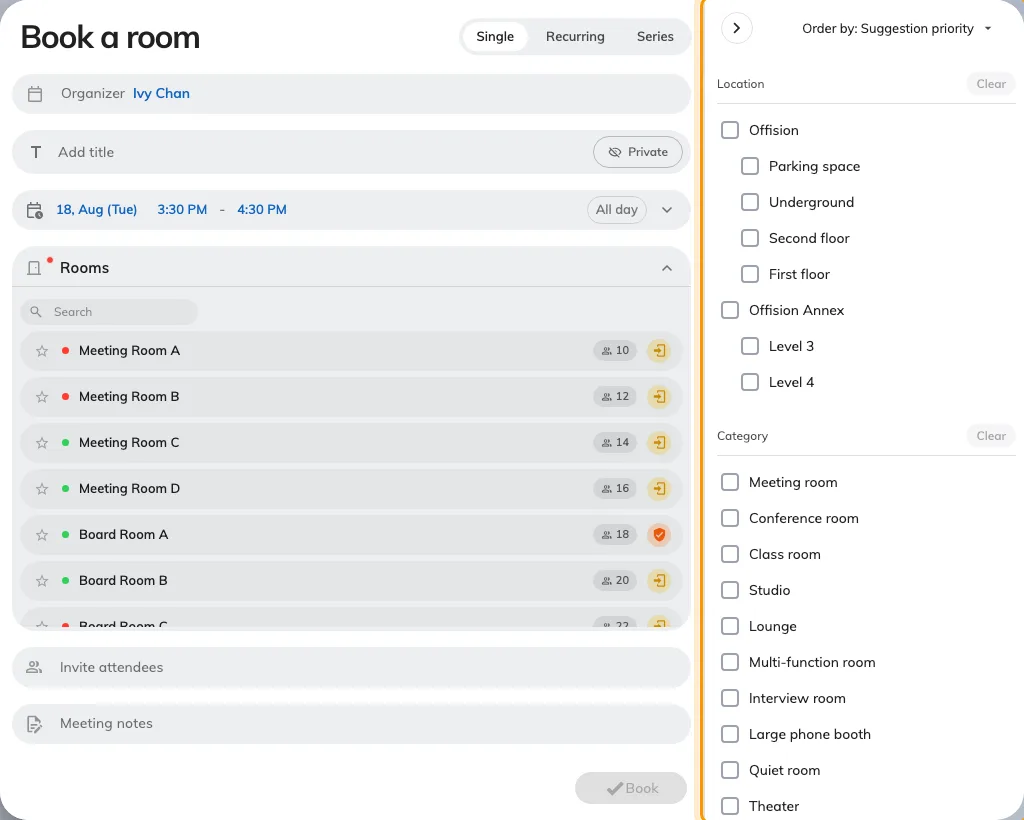Star Meeting Room C as favorite
Screen dimensions: 1024x820
coord(42,443)
